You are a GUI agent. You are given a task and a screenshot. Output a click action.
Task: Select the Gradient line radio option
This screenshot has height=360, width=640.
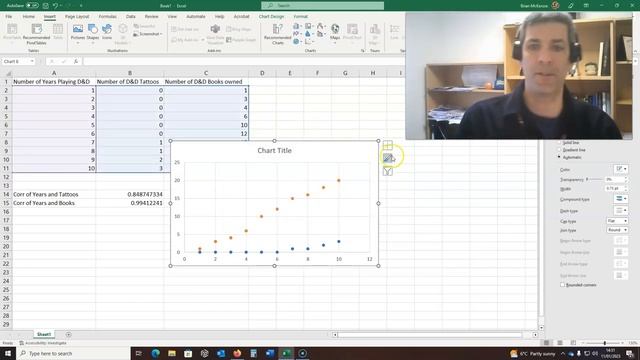click(x=559, y=150)
